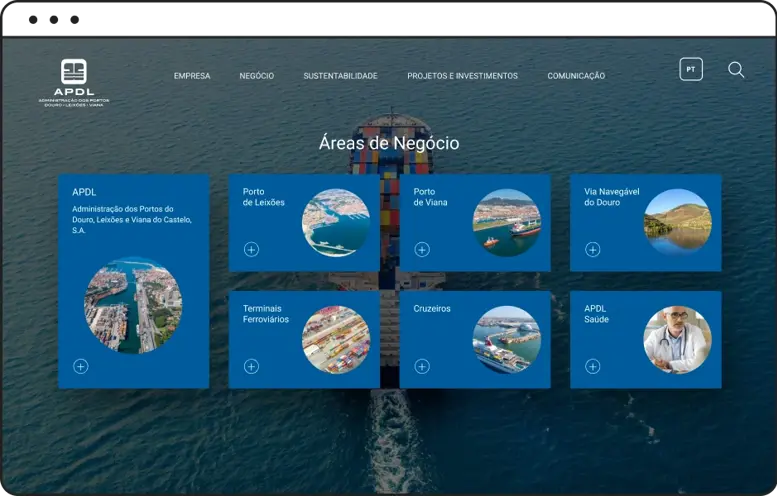Select the Terminais Ferroviários title
The width and height of the screenshot is (777, 496).
pos(266,314)
